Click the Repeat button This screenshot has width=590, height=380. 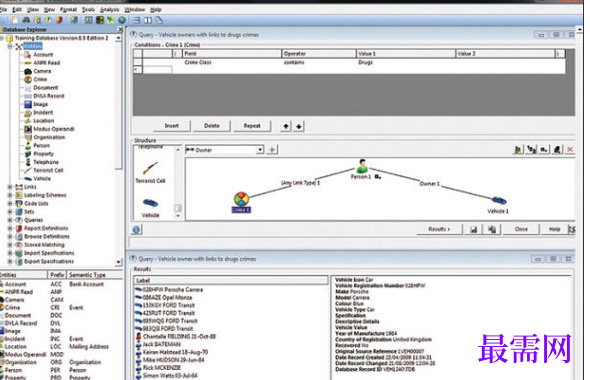[252, 126]
